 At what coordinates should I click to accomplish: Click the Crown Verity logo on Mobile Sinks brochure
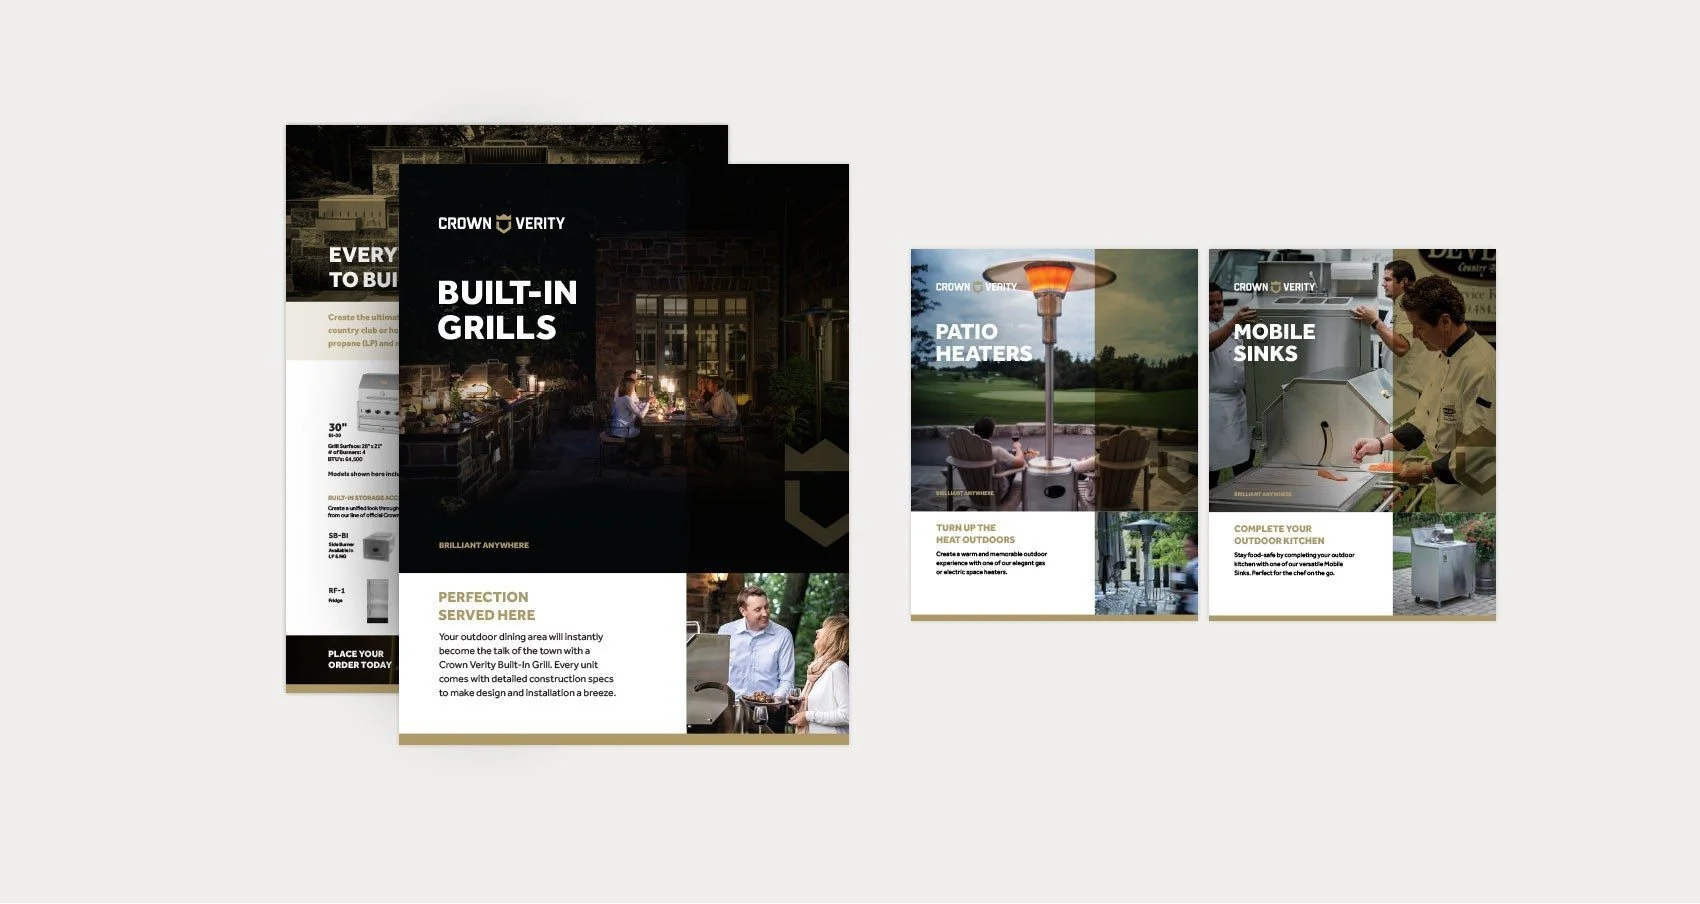1274,287
